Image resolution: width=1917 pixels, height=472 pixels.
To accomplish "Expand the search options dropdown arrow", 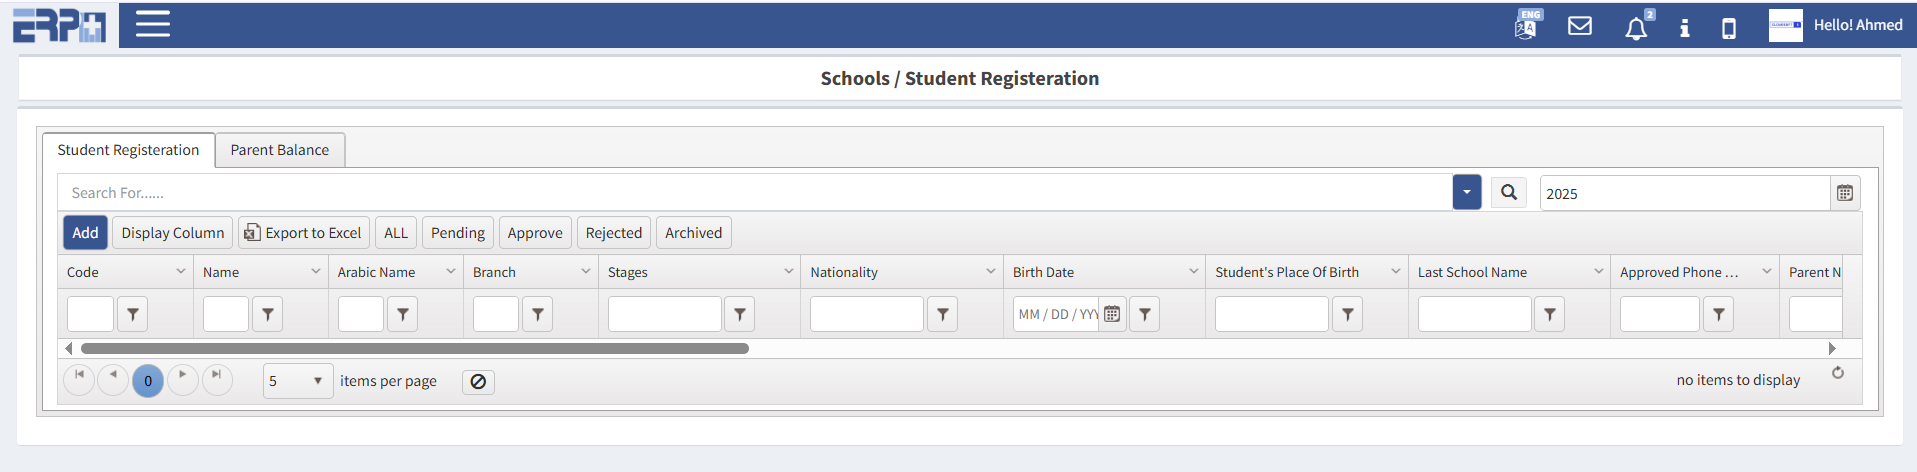I will [x=1467, y=192].
